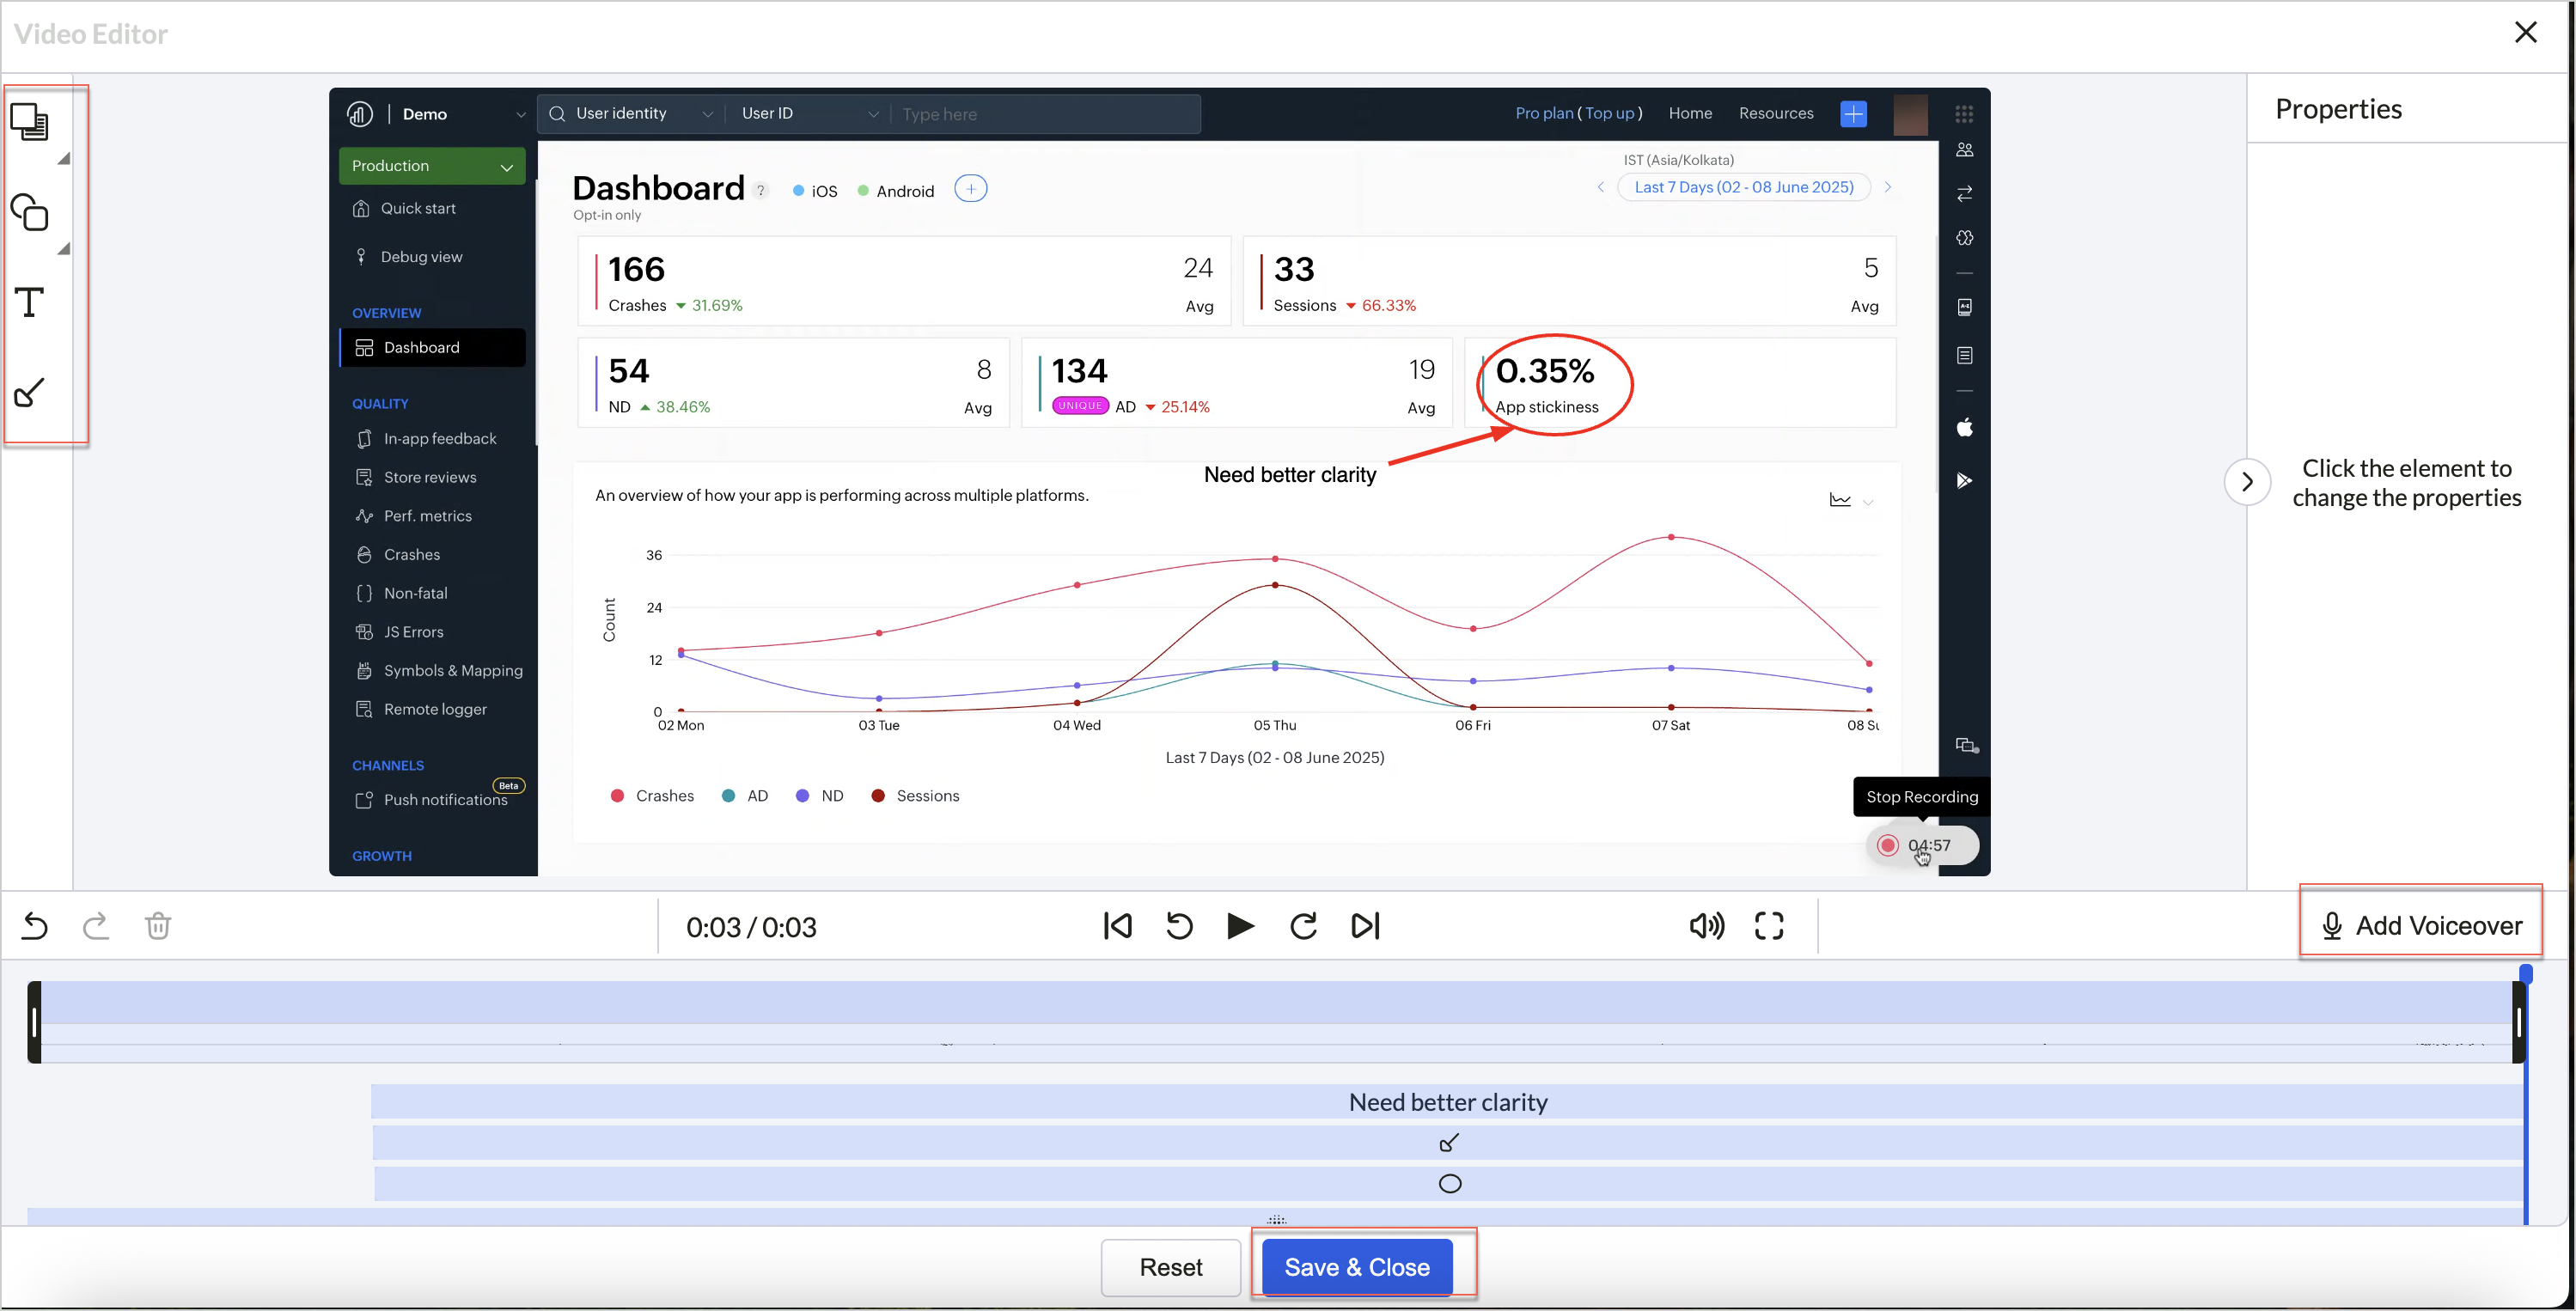Expand shapes tool options triangle
The width and height of the screenshot is (2576, 1311).
click(x=64, y=249)
